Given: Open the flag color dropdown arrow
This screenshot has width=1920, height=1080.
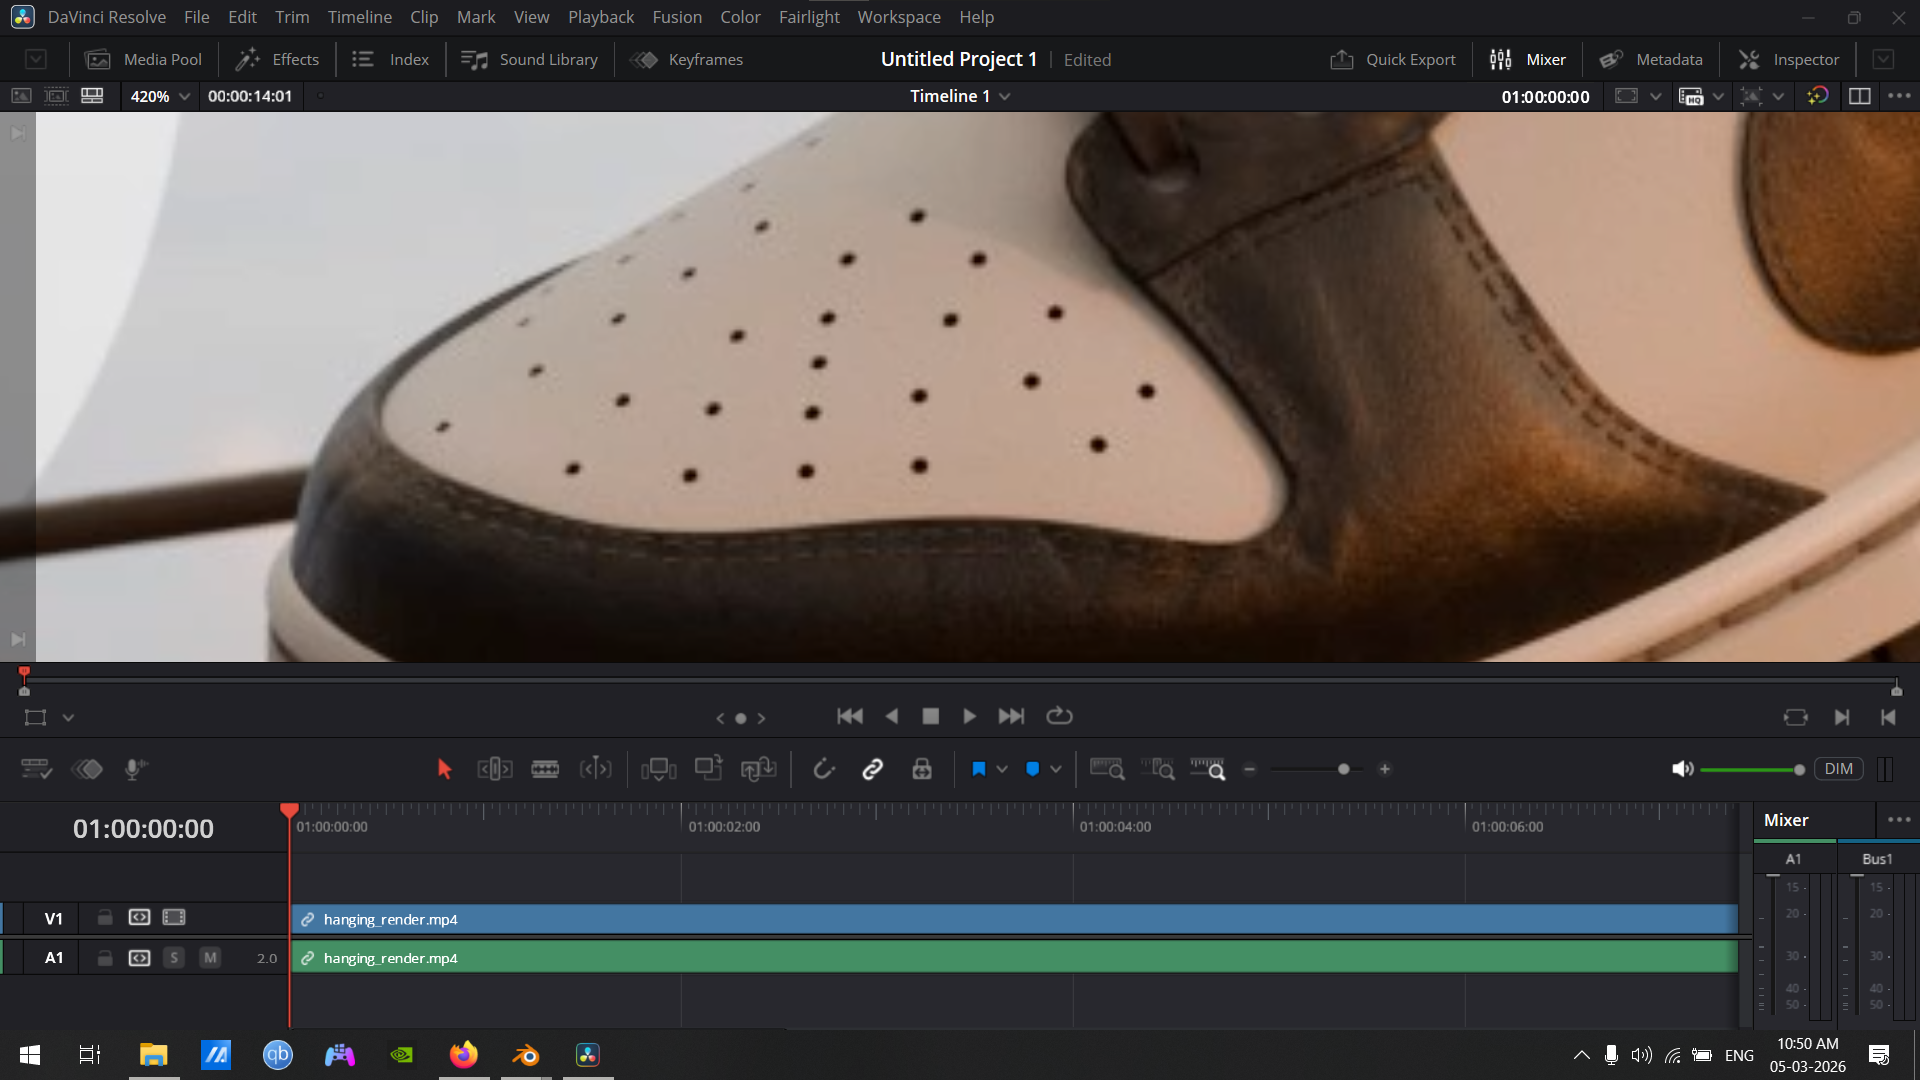Looking at the screenshot, I should click(1002, 769).
